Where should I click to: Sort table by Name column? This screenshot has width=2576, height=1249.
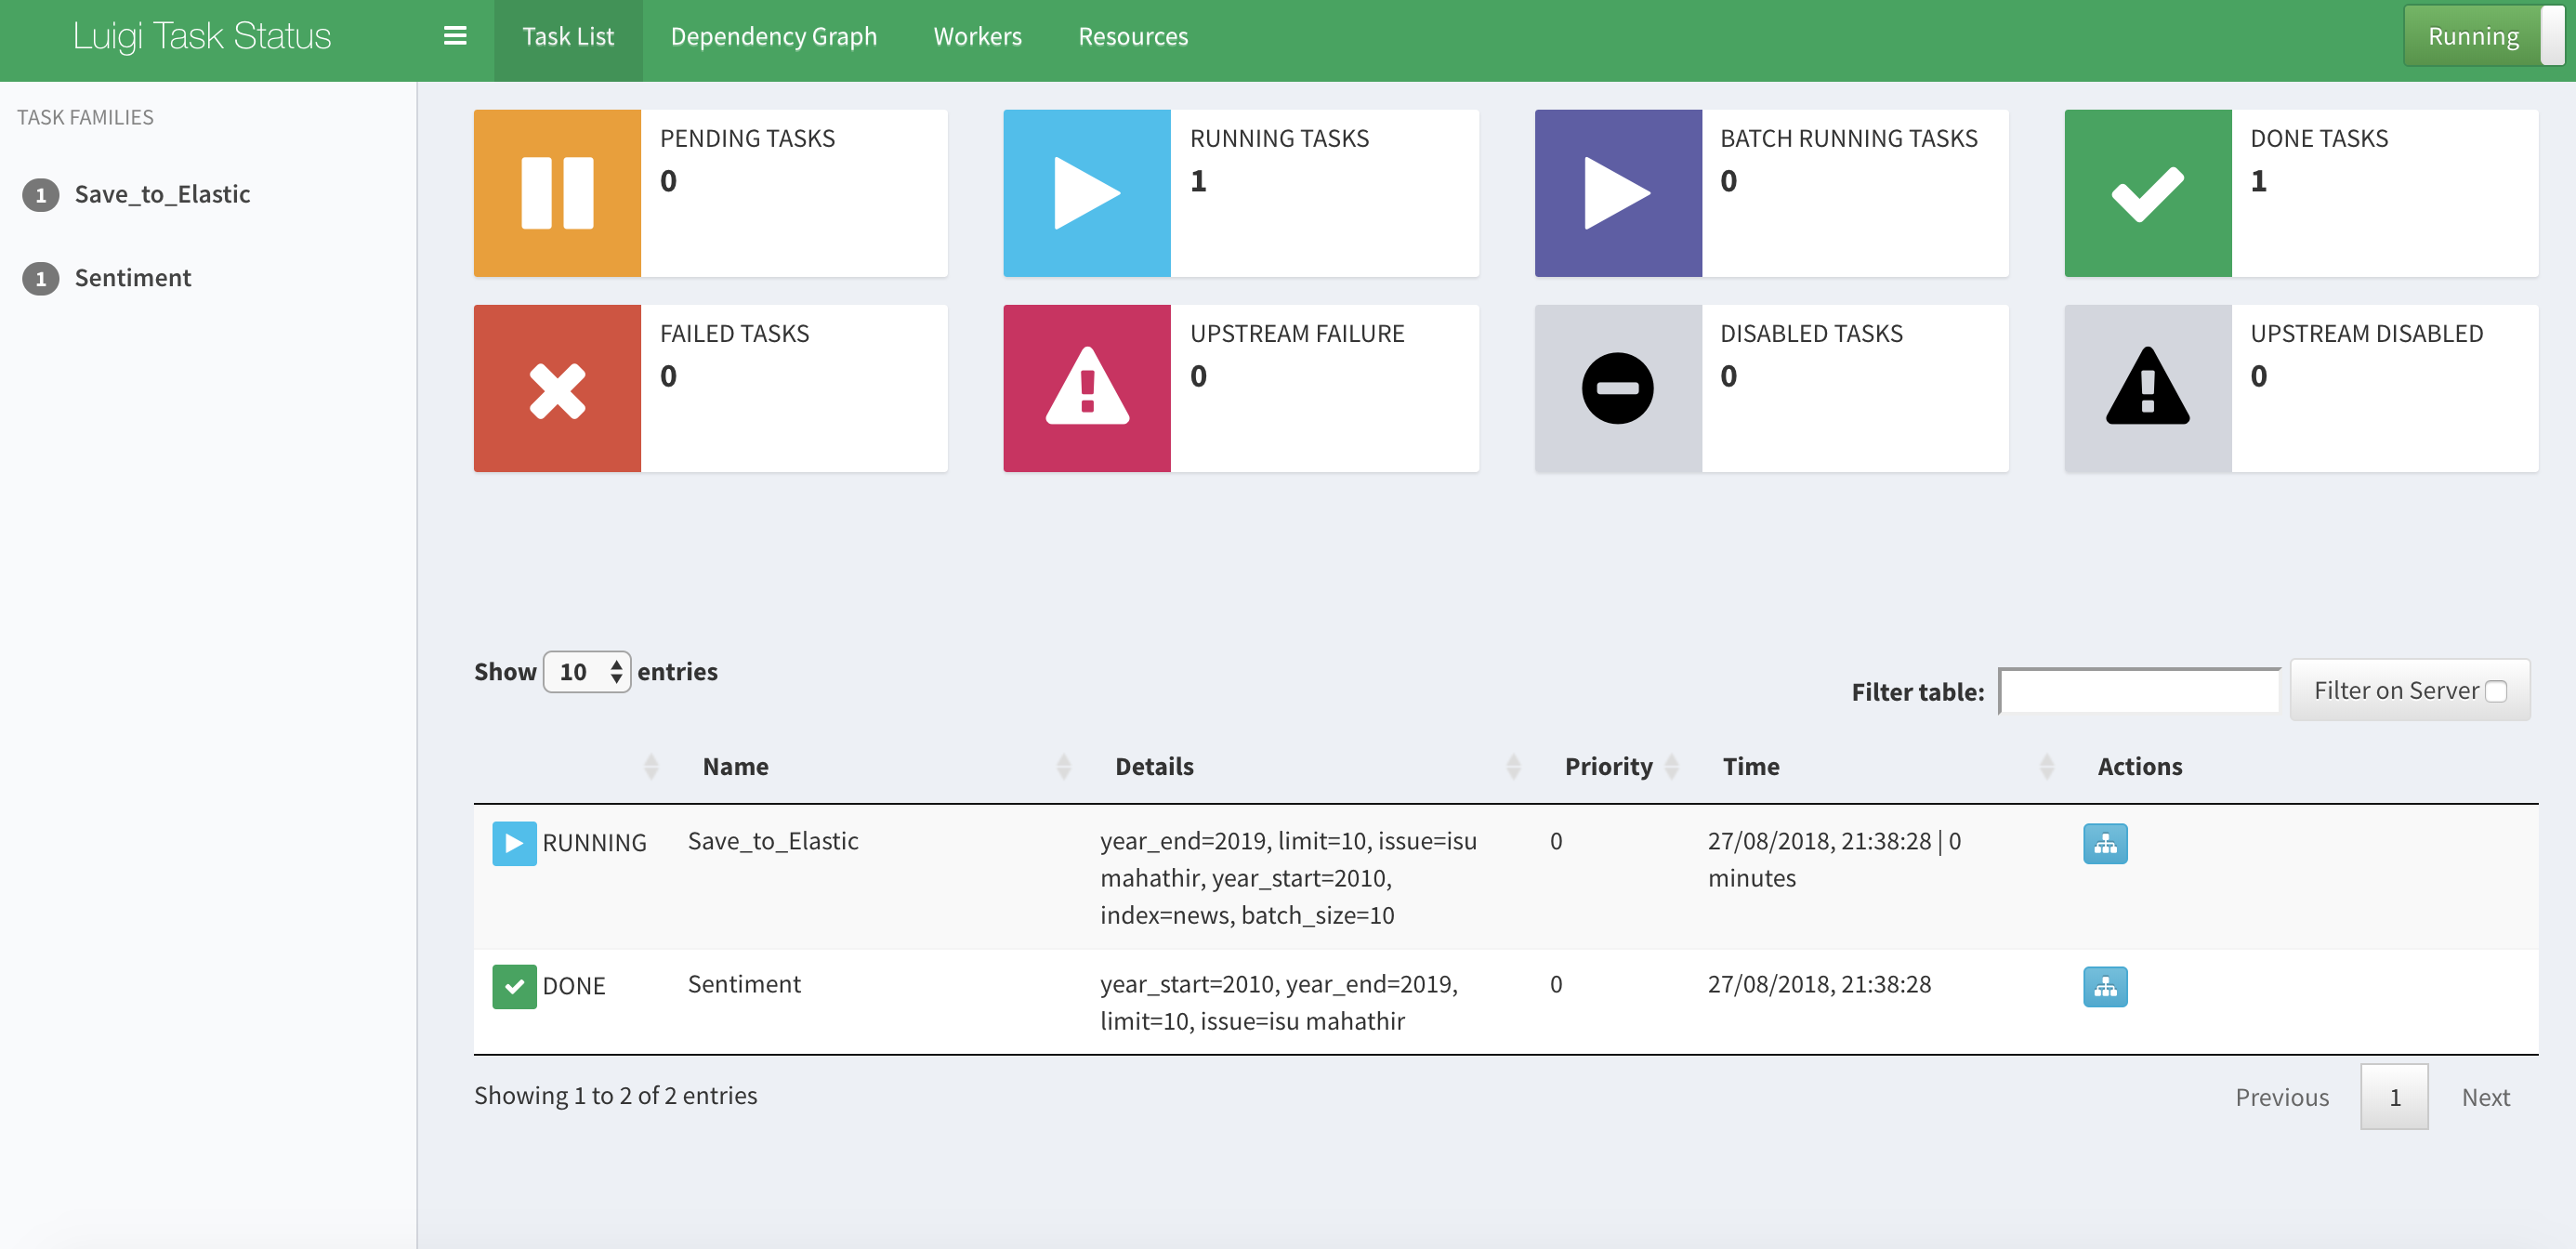(x=736, y=767)
